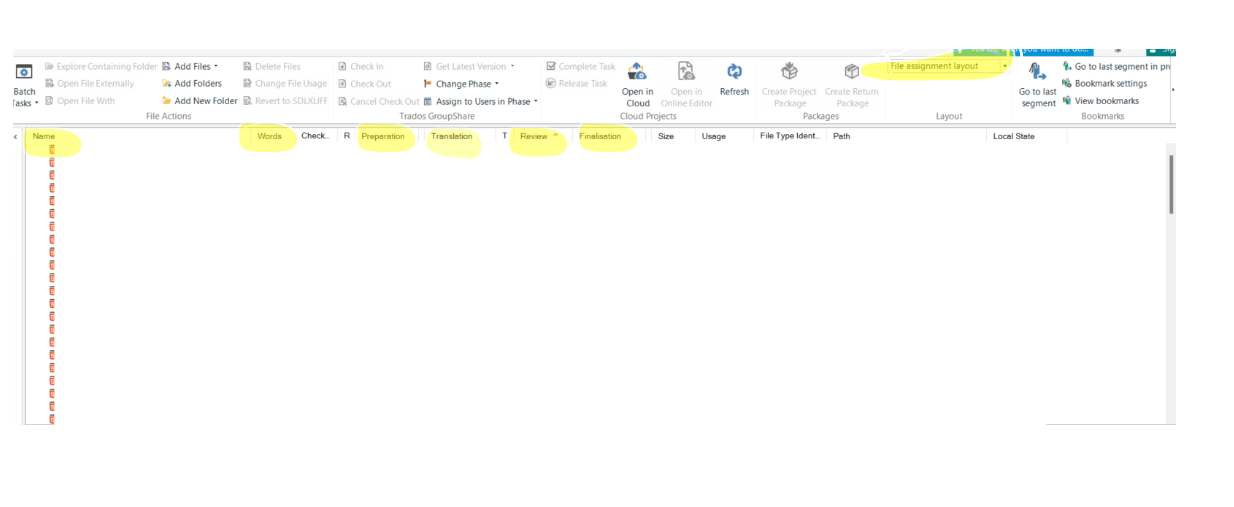Screen dimensions: 1234x507
Task: Click Revert to SDLXLIFF icon
Action: 247,101
